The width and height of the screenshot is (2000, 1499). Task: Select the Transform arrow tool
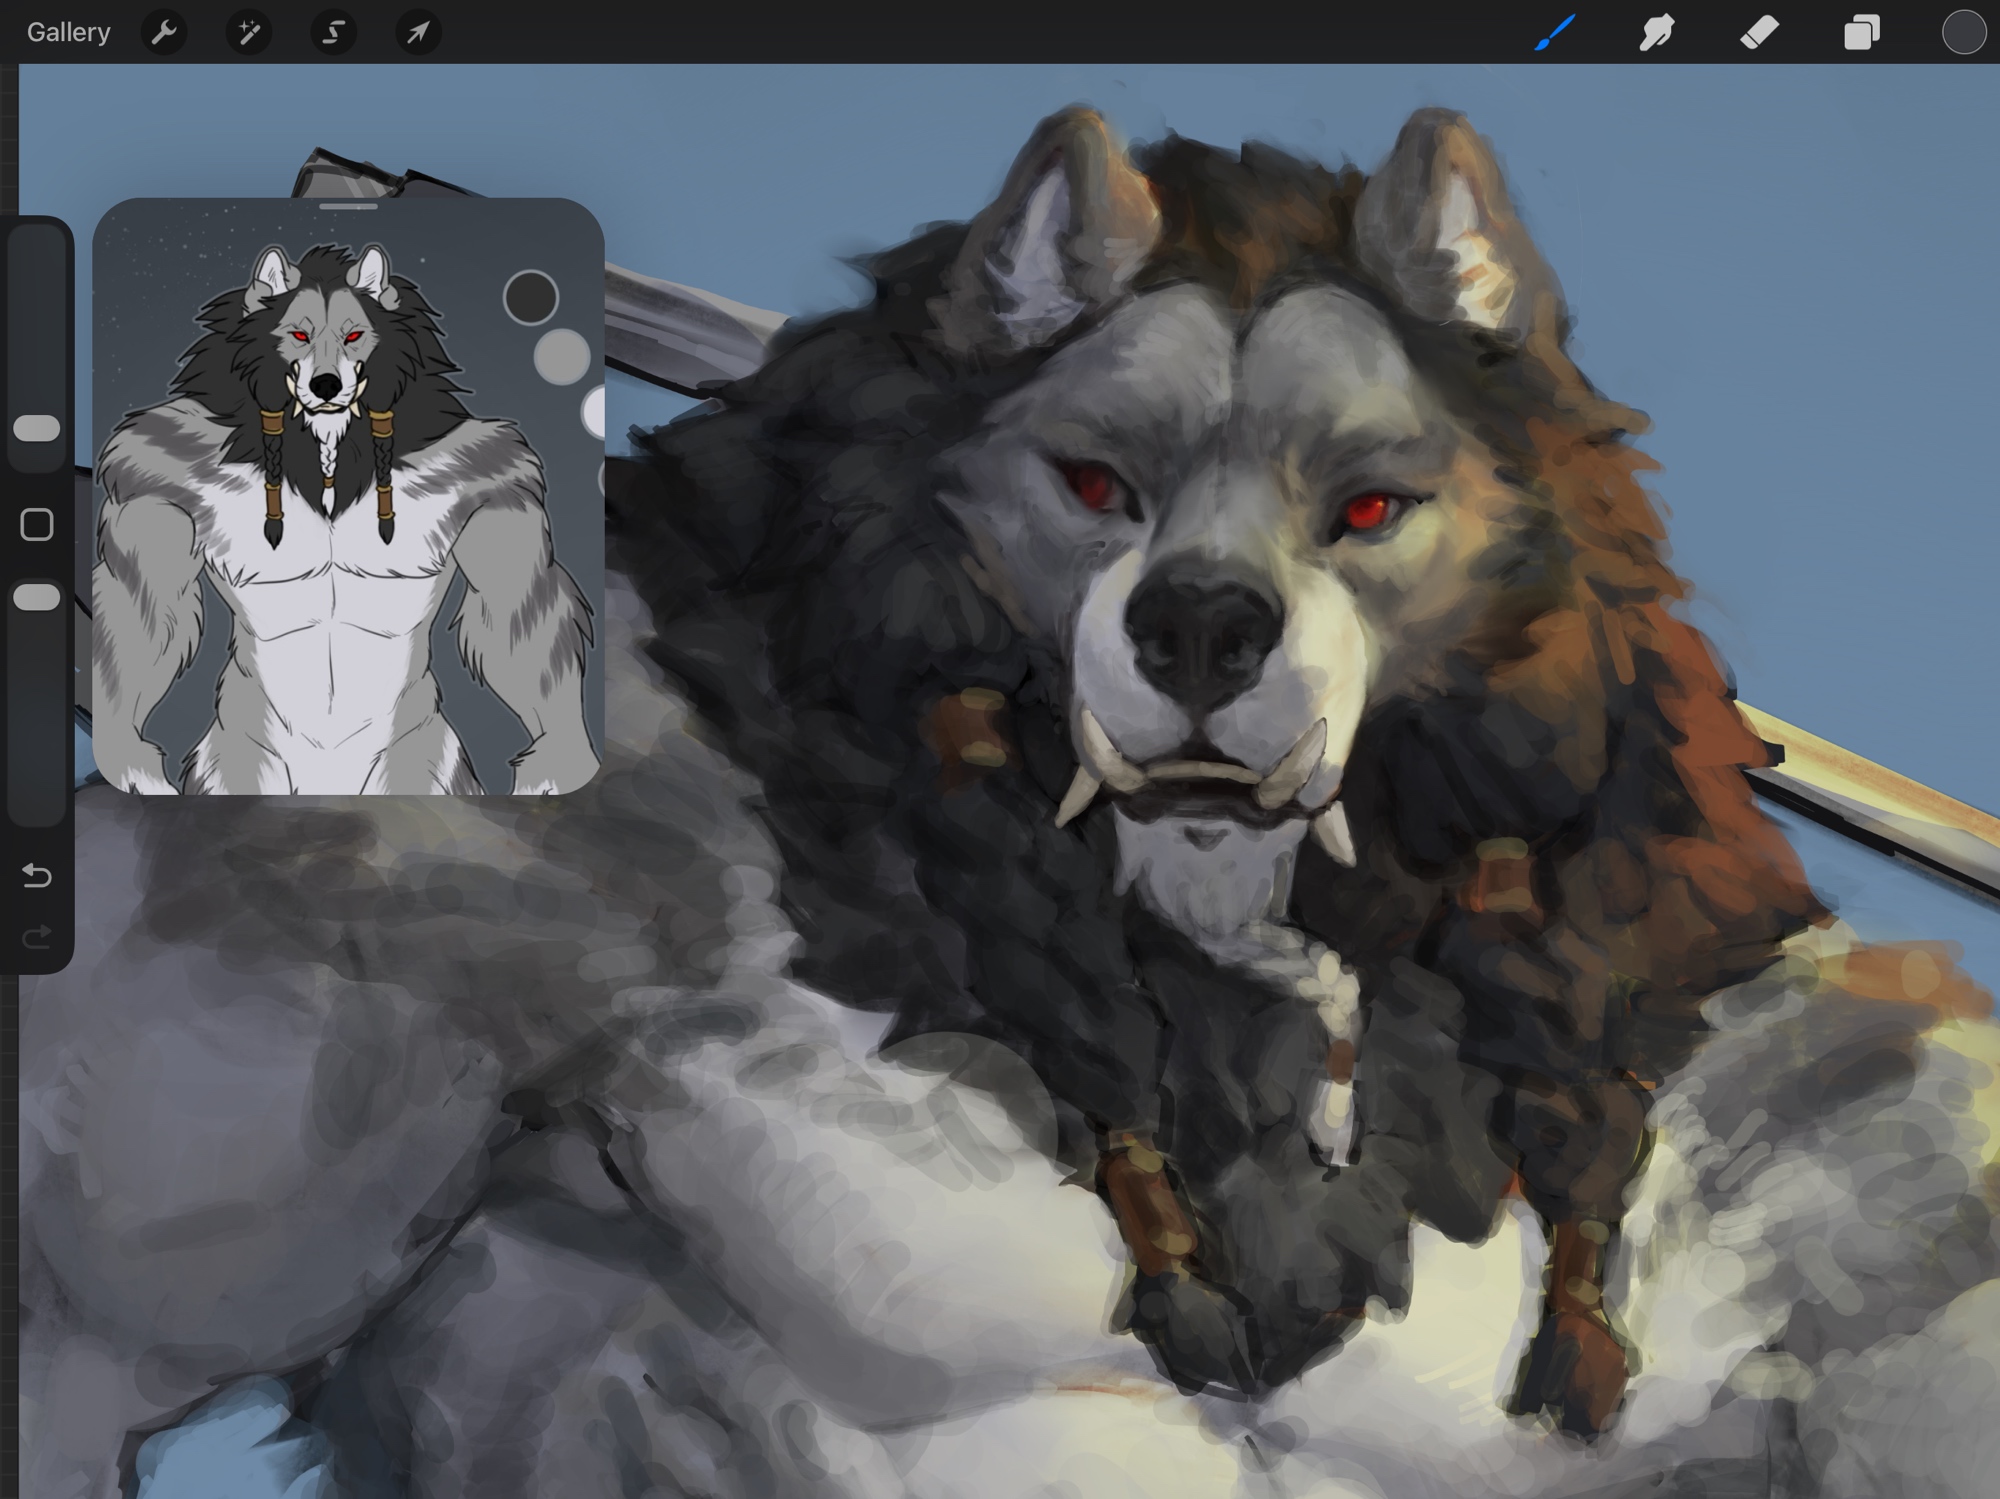tap(418, 33)
